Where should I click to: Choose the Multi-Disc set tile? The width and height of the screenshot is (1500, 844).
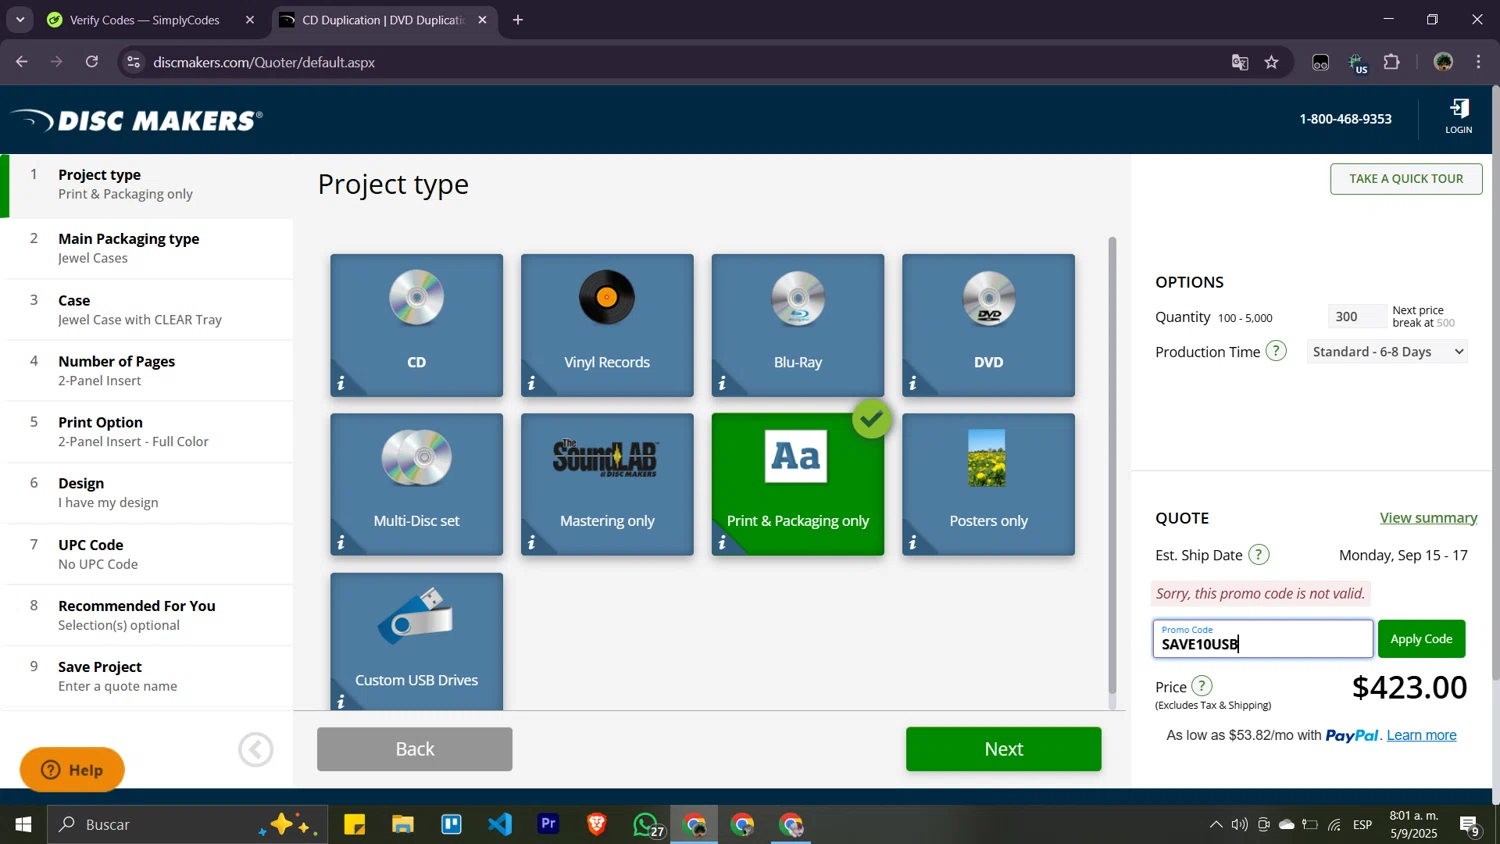[416, 484]
